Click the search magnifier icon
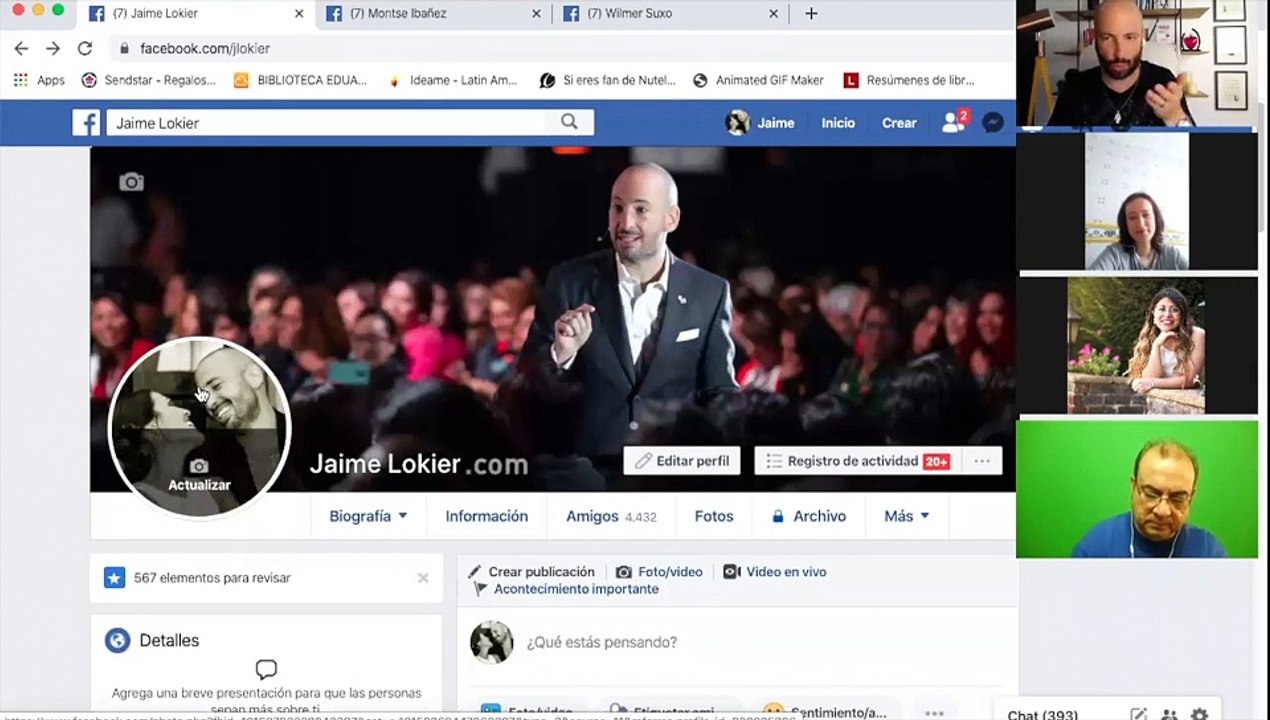The width and height of the screenshot is (1270, 720). point(569,122)
